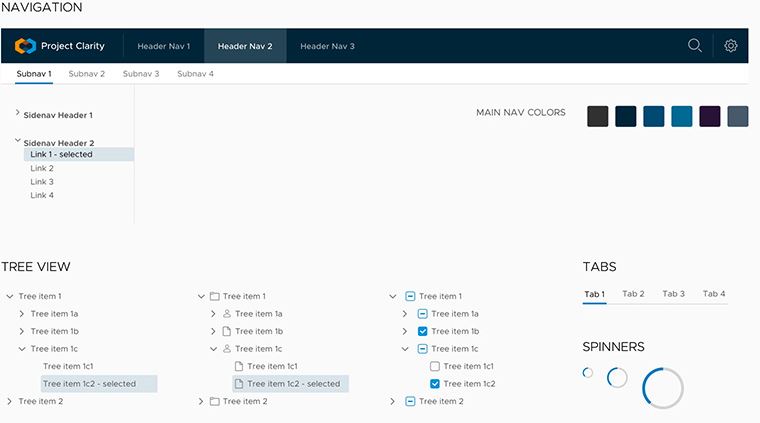This screenshot has width=760, height=423.
Task: Collapse Sidenav Header 2
Action: coord(17,140)
